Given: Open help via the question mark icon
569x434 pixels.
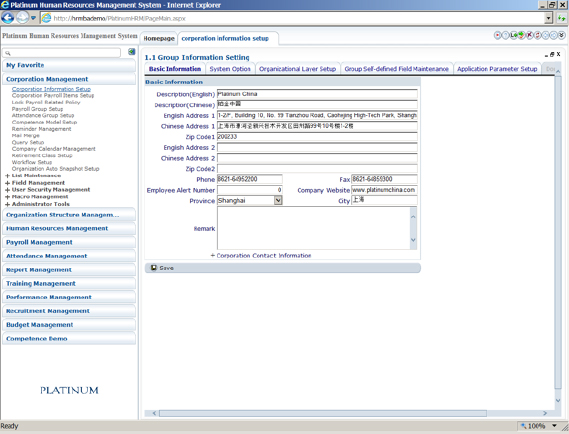Looking at the screenshot, I should (505, 35).
